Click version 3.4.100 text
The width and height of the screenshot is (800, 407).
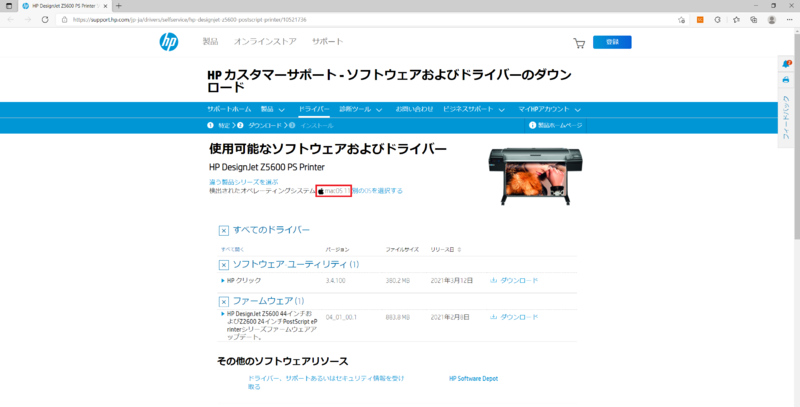336,281
